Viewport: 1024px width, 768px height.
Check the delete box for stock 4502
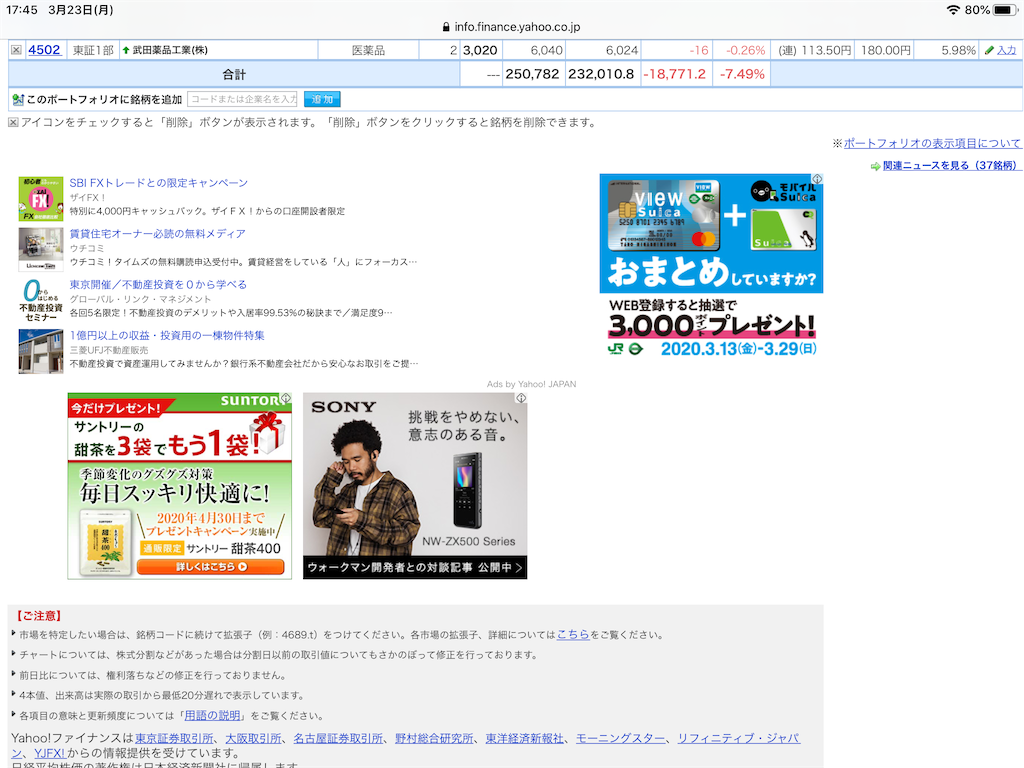coord(16,50)
